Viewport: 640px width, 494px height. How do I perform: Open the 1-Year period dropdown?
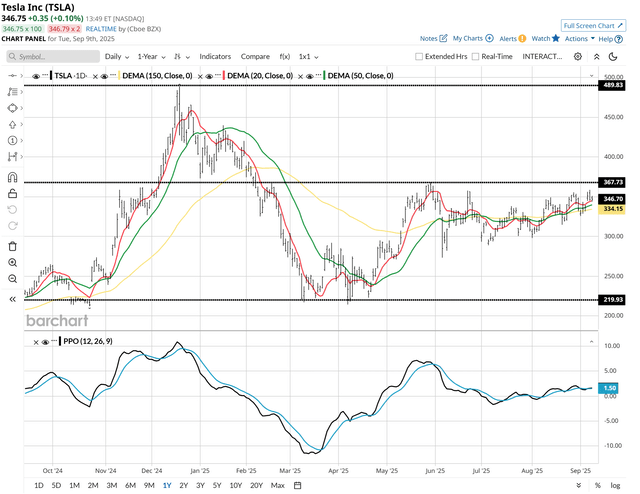(151, 57)
